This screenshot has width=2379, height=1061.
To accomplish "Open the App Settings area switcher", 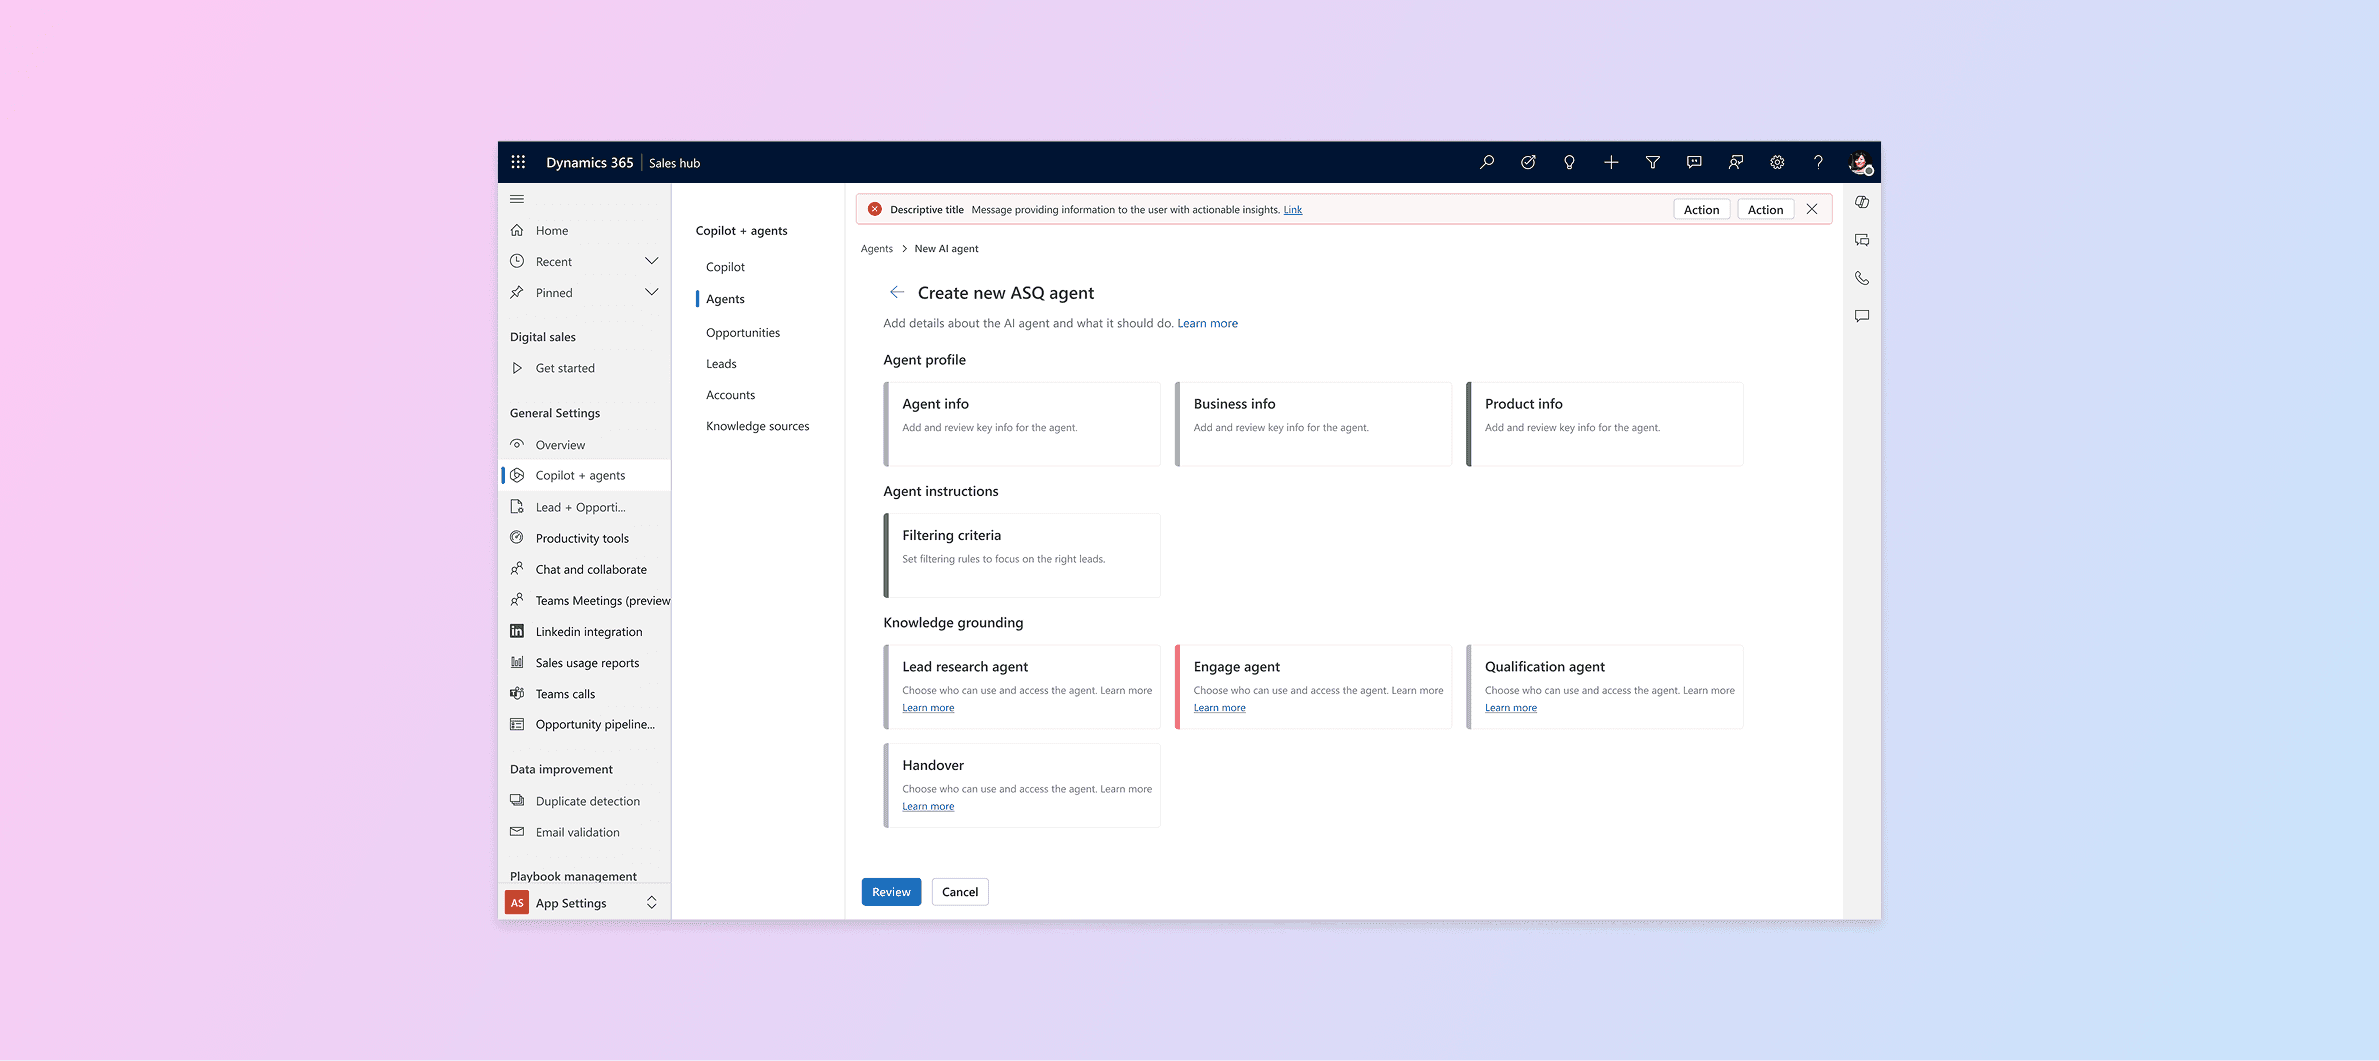I will (585, 903).
